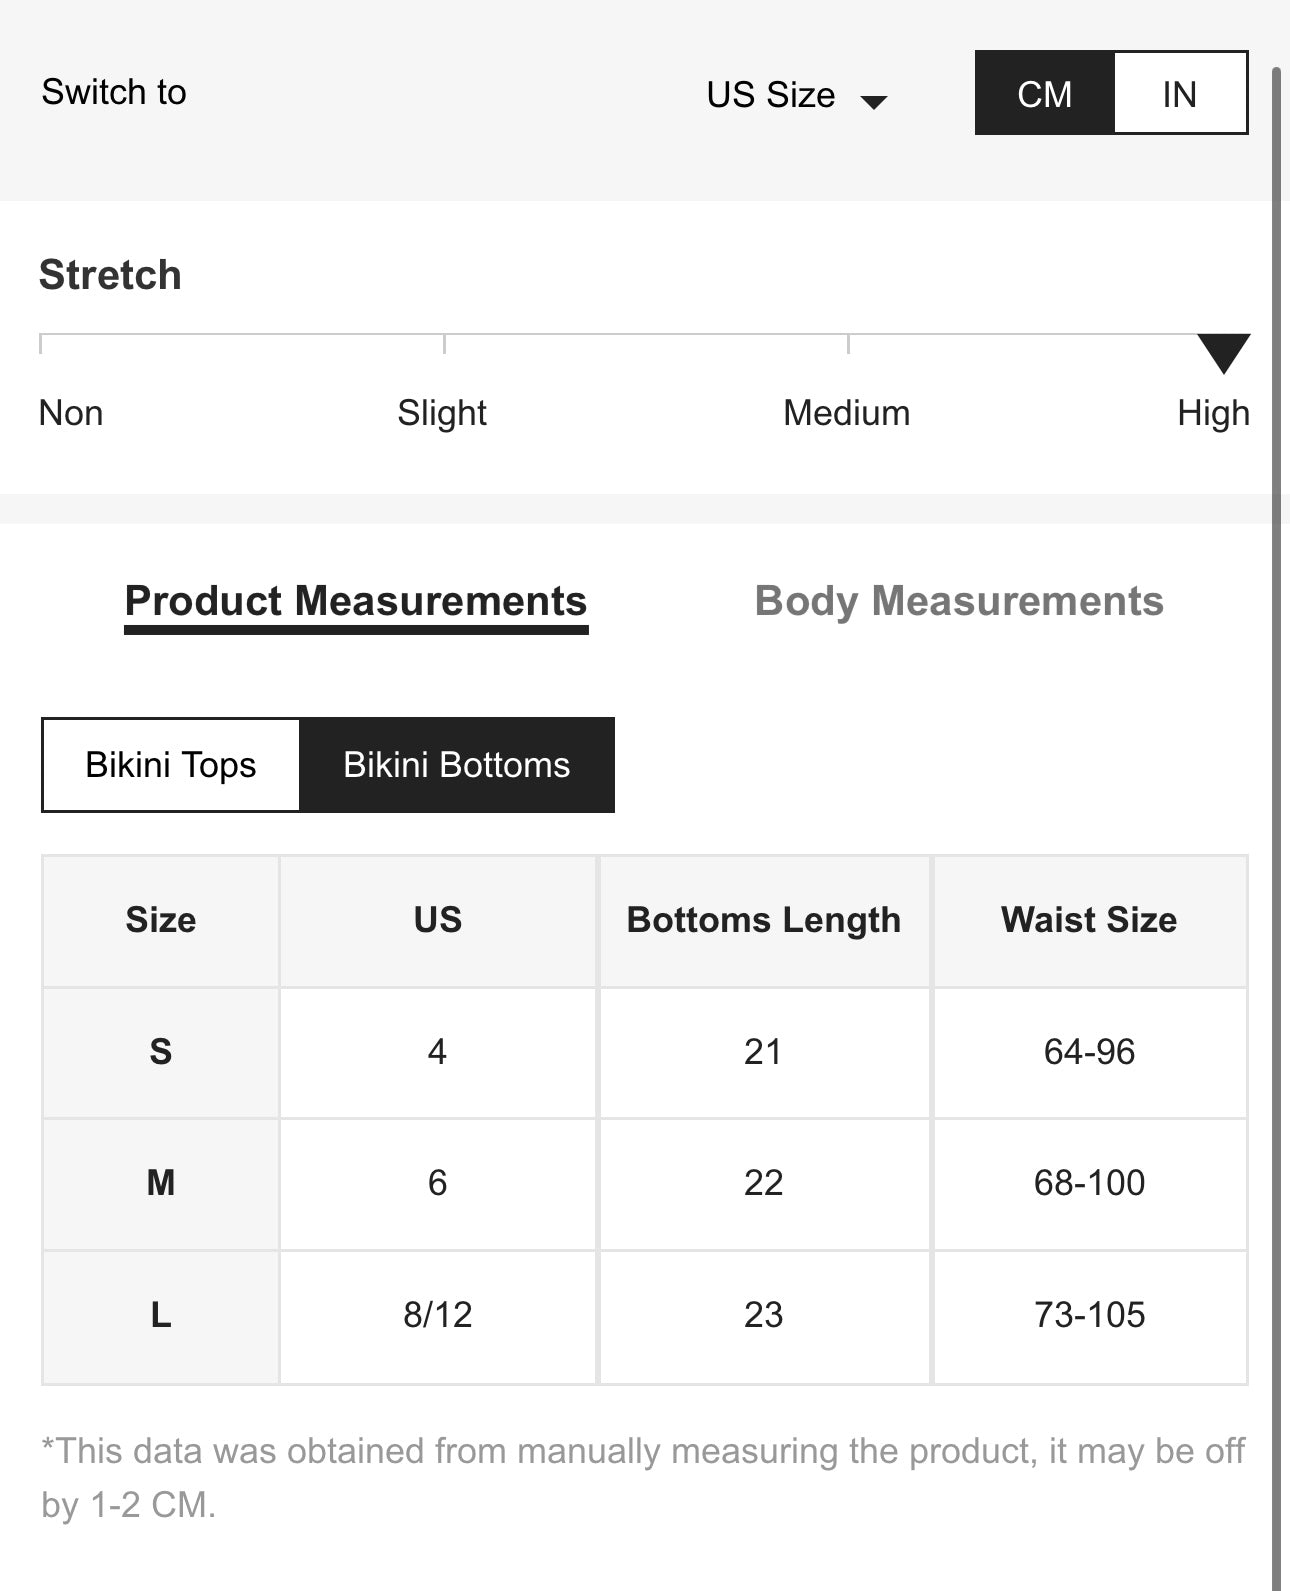Click the Slight stretch label
This screenshot has height=1591, width=1290.
441,413
